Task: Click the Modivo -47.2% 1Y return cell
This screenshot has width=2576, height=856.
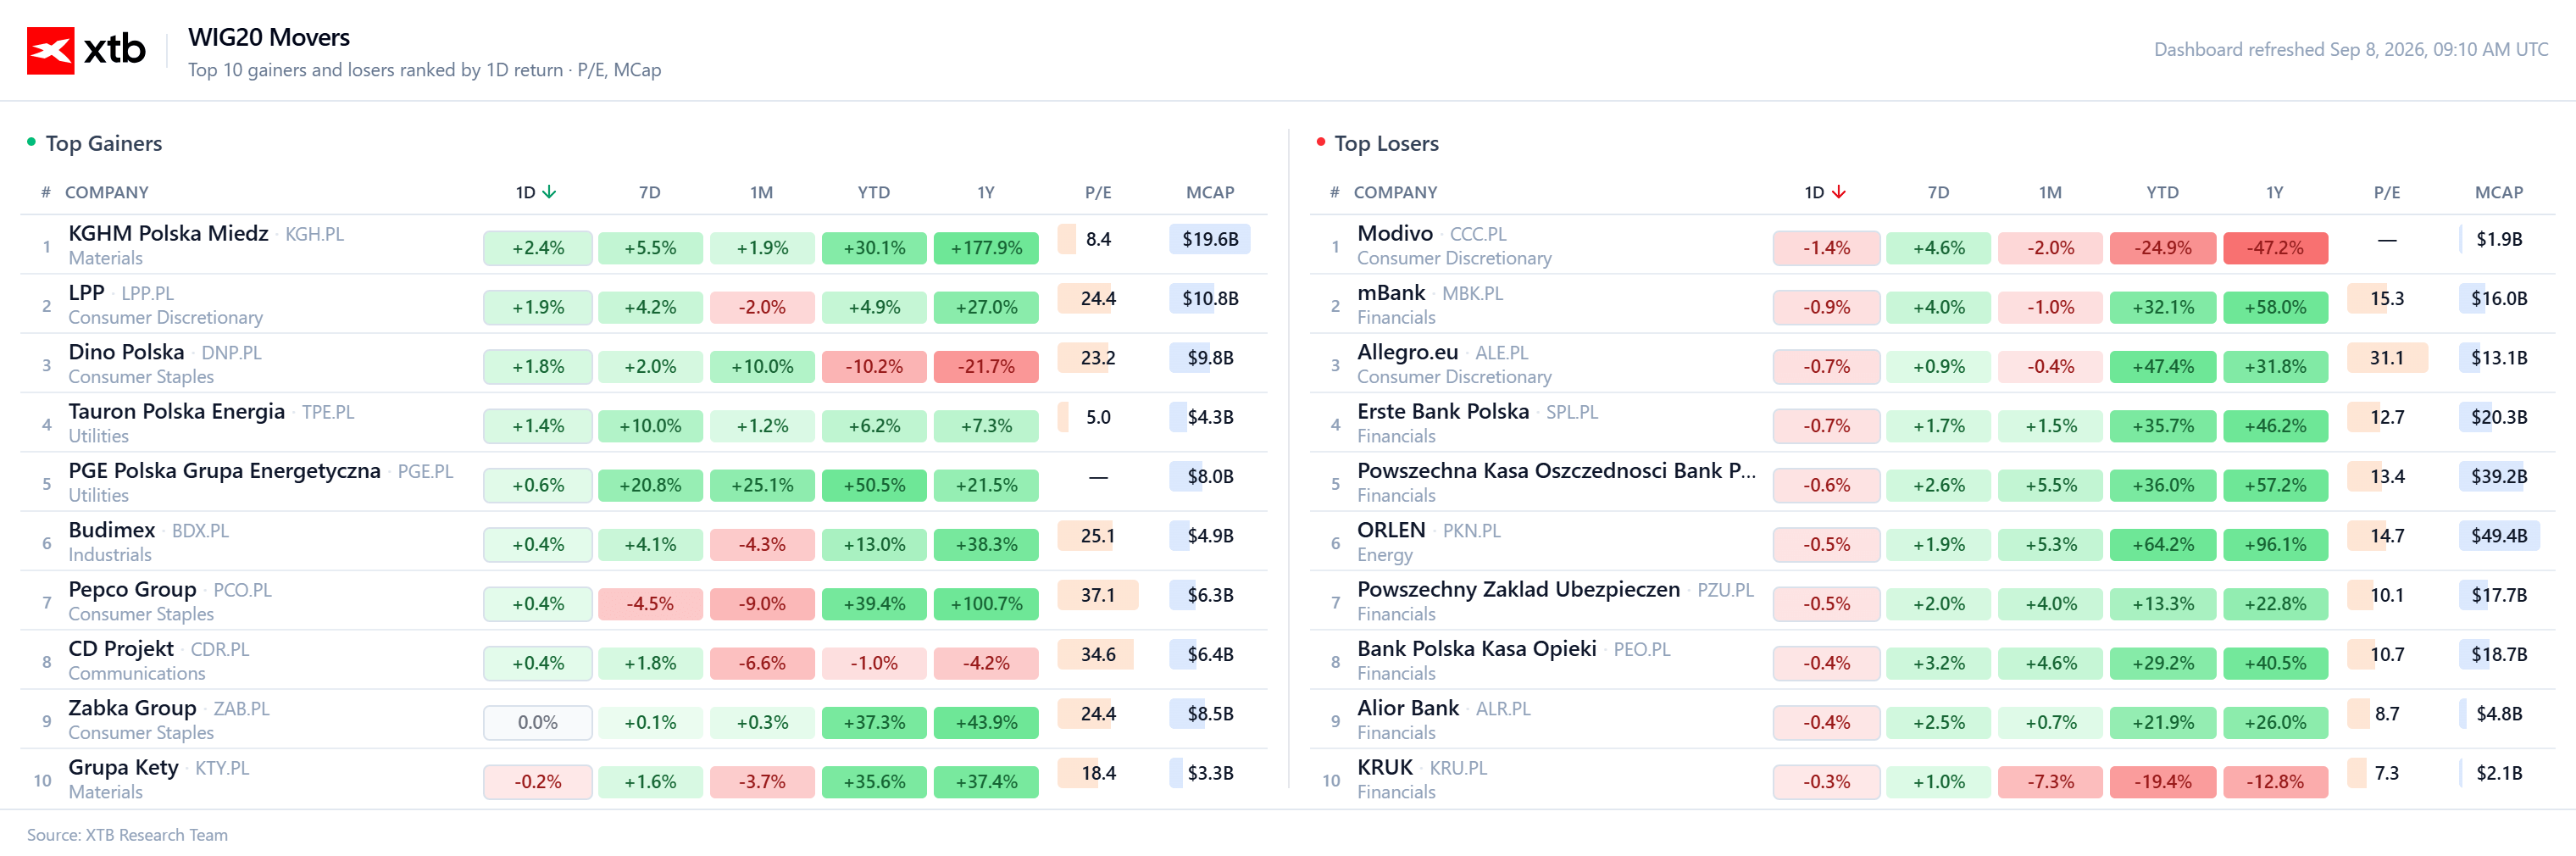Action: (2274, 248)
